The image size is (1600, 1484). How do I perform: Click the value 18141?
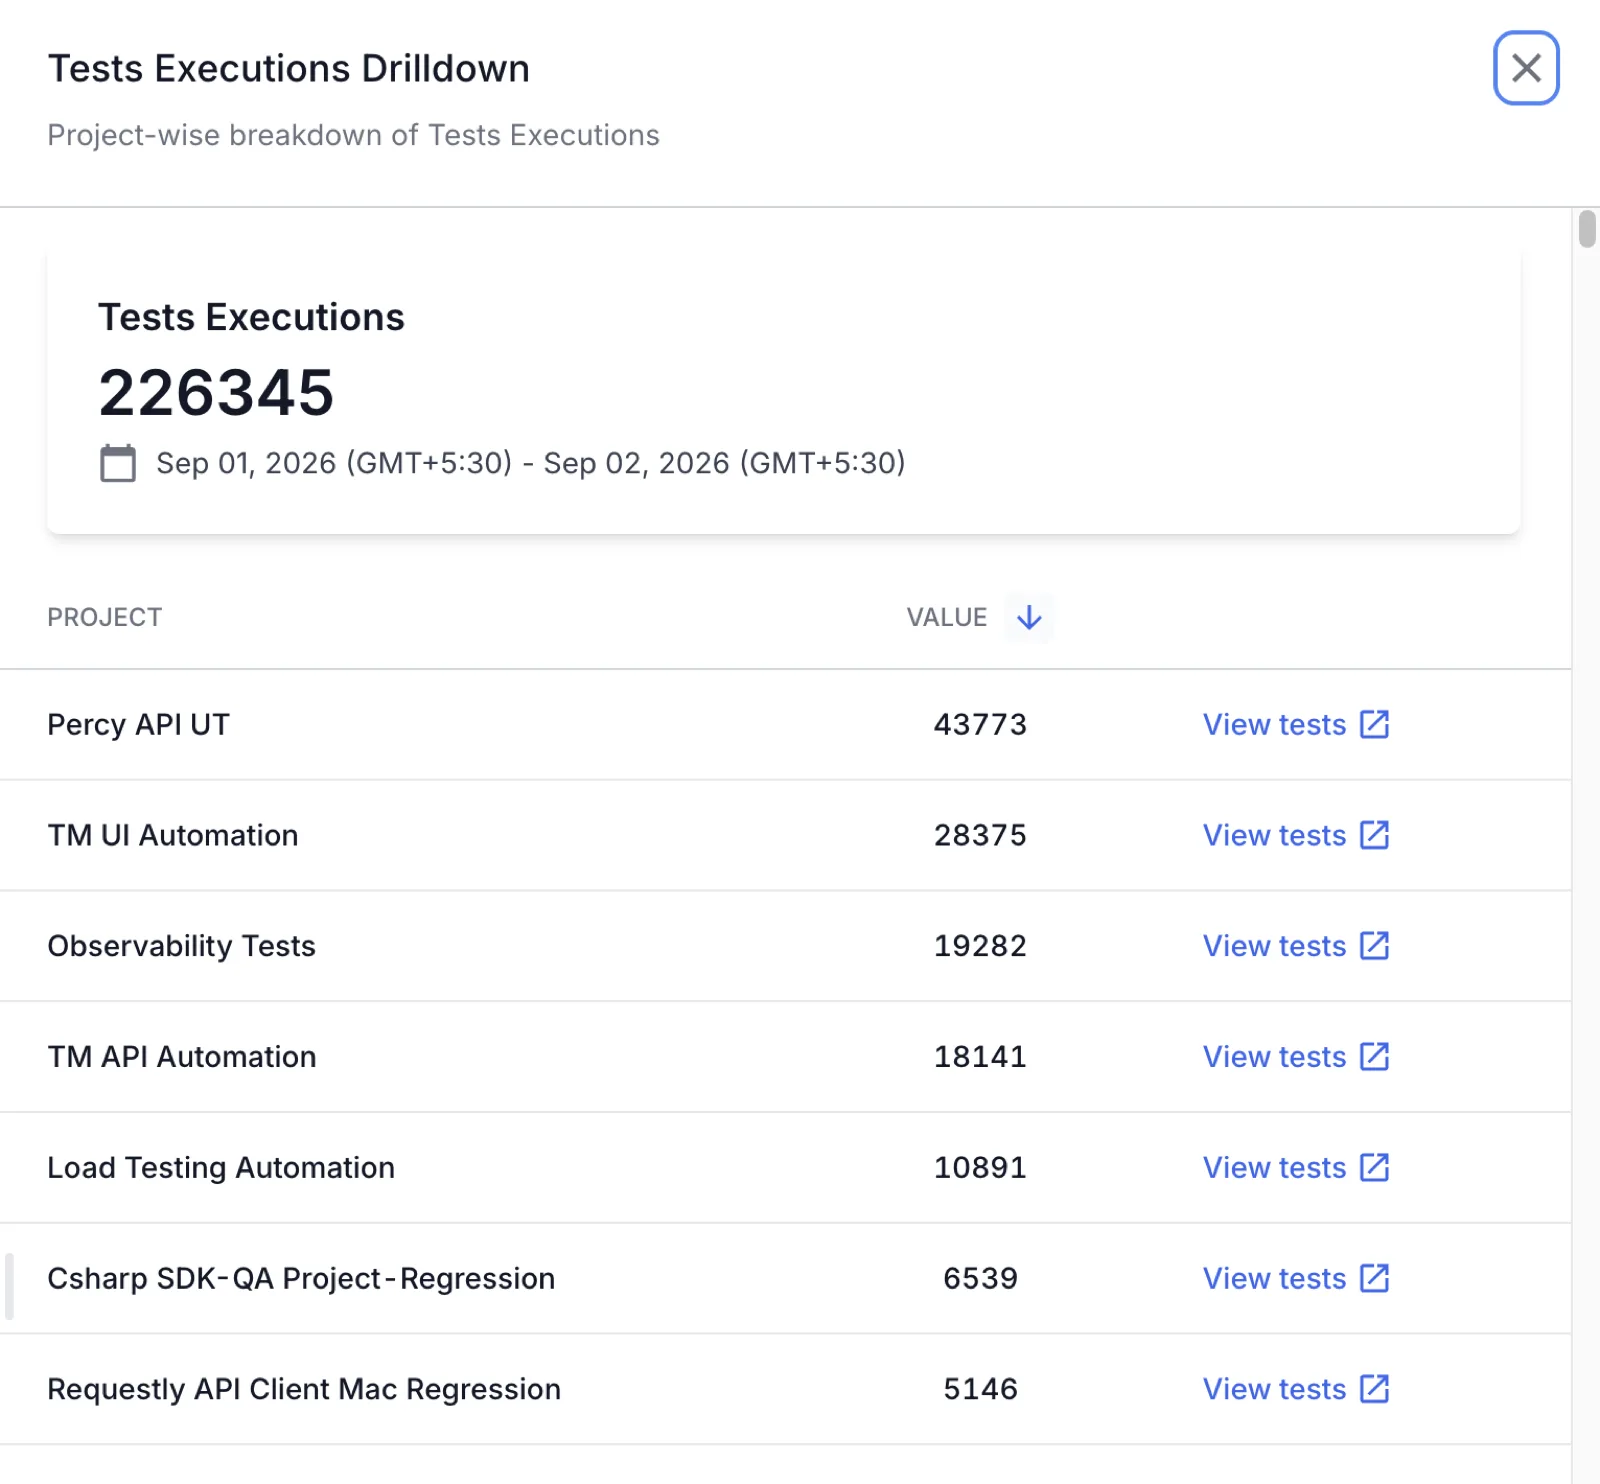(980, 1057)
